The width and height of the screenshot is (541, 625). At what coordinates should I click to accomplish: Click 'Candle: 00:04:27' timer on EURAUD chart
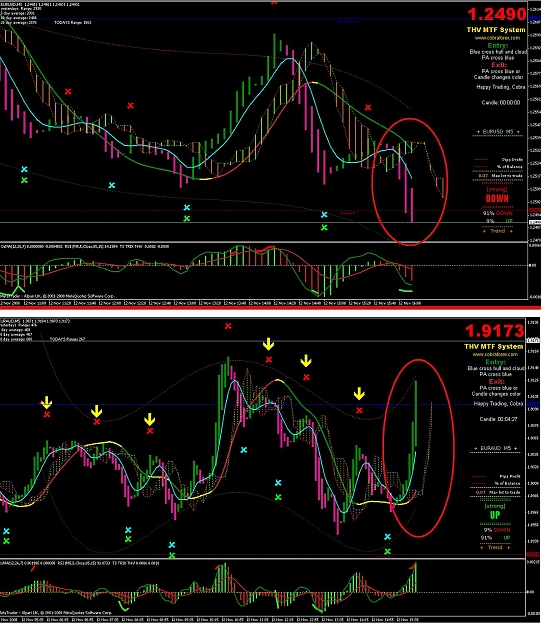498,419
